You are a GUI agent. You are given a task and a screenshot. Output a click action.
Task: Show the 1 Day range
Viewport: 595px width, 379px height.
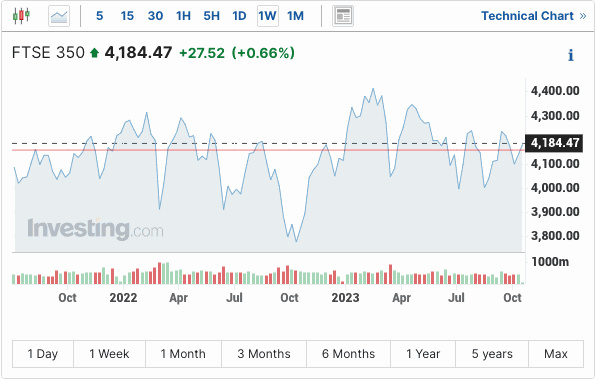tap(43, 354)
